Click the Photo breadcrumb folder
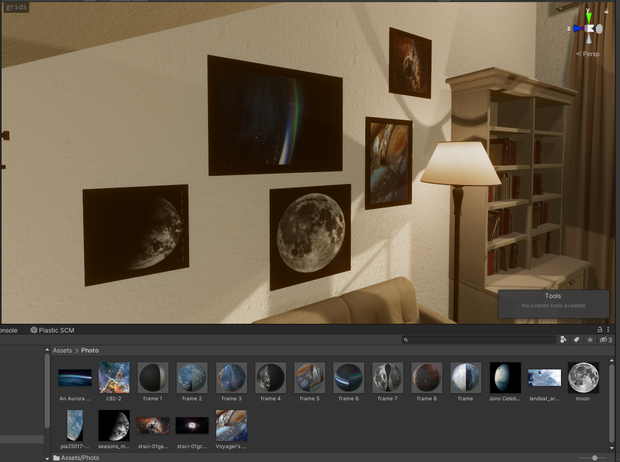Viewport: 620px width, 462px height. tap(90, 350)
